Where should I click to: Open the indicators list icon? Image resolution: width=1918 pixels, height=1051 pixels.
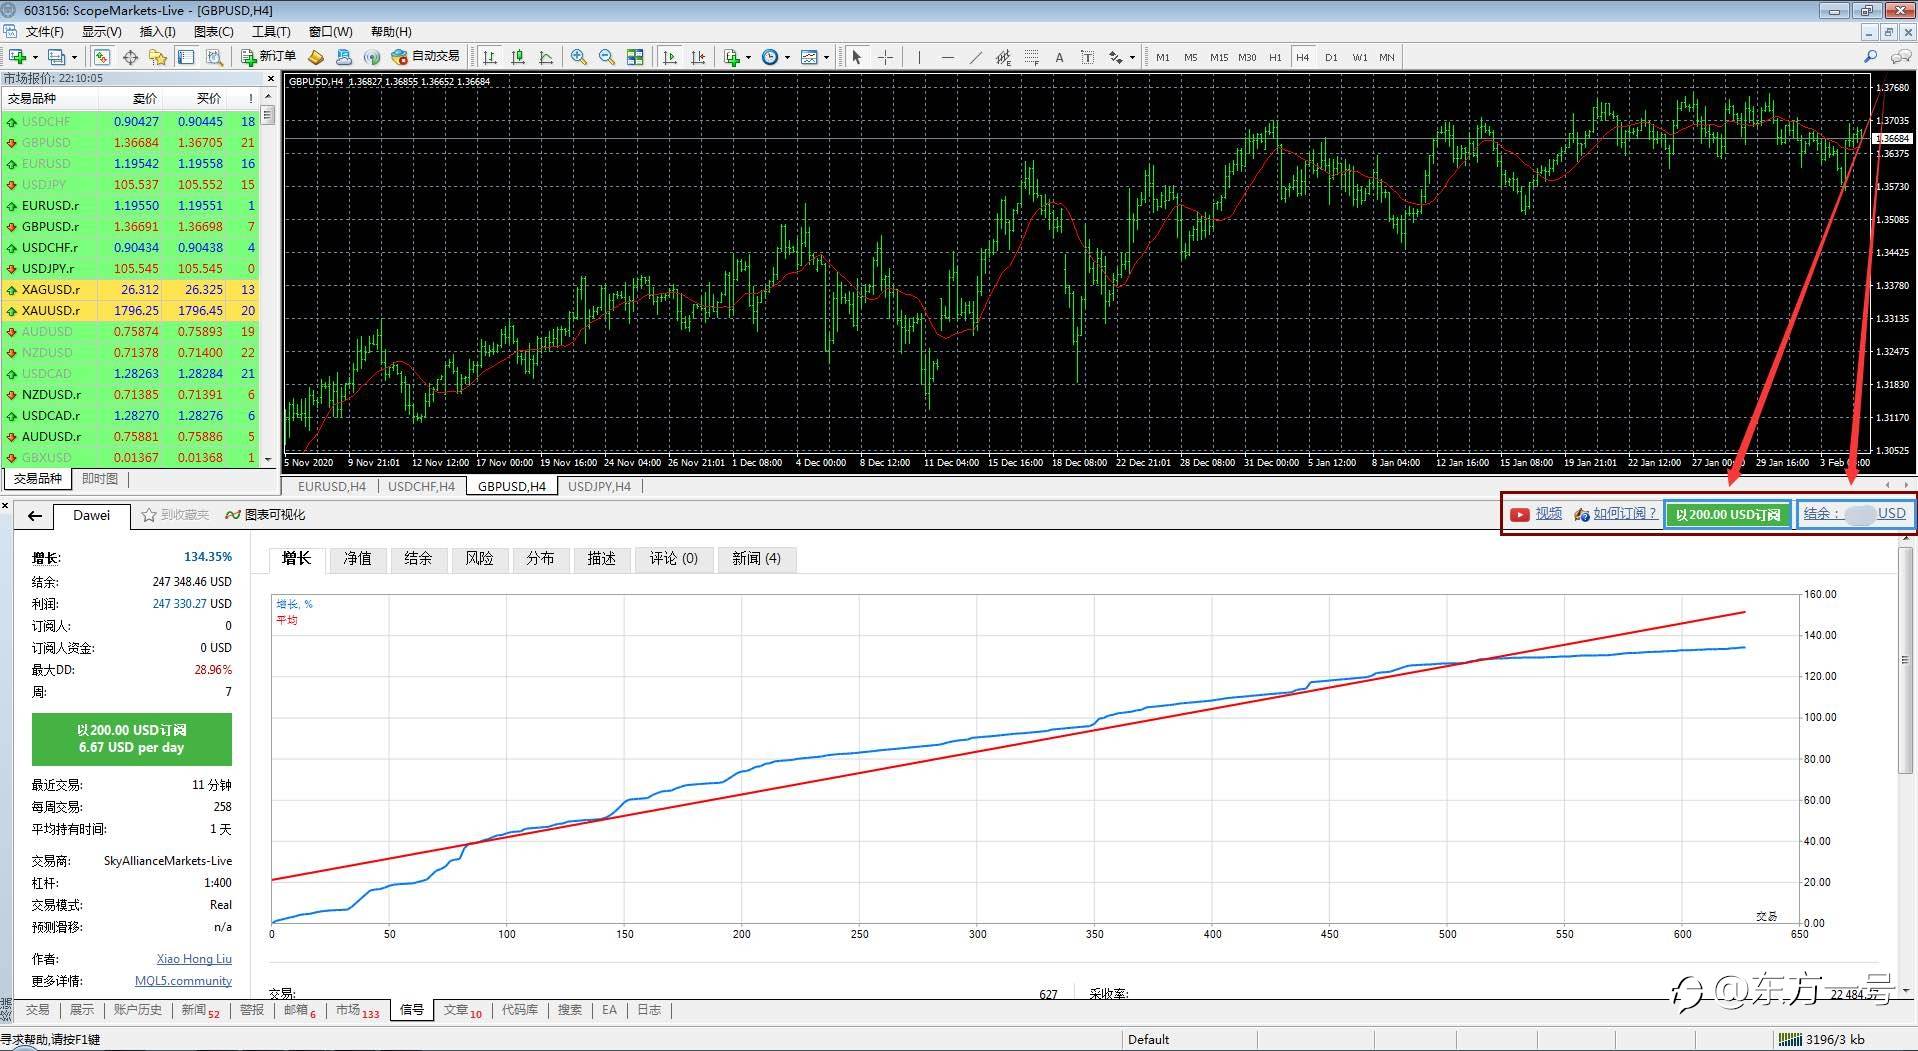(731, 57)
